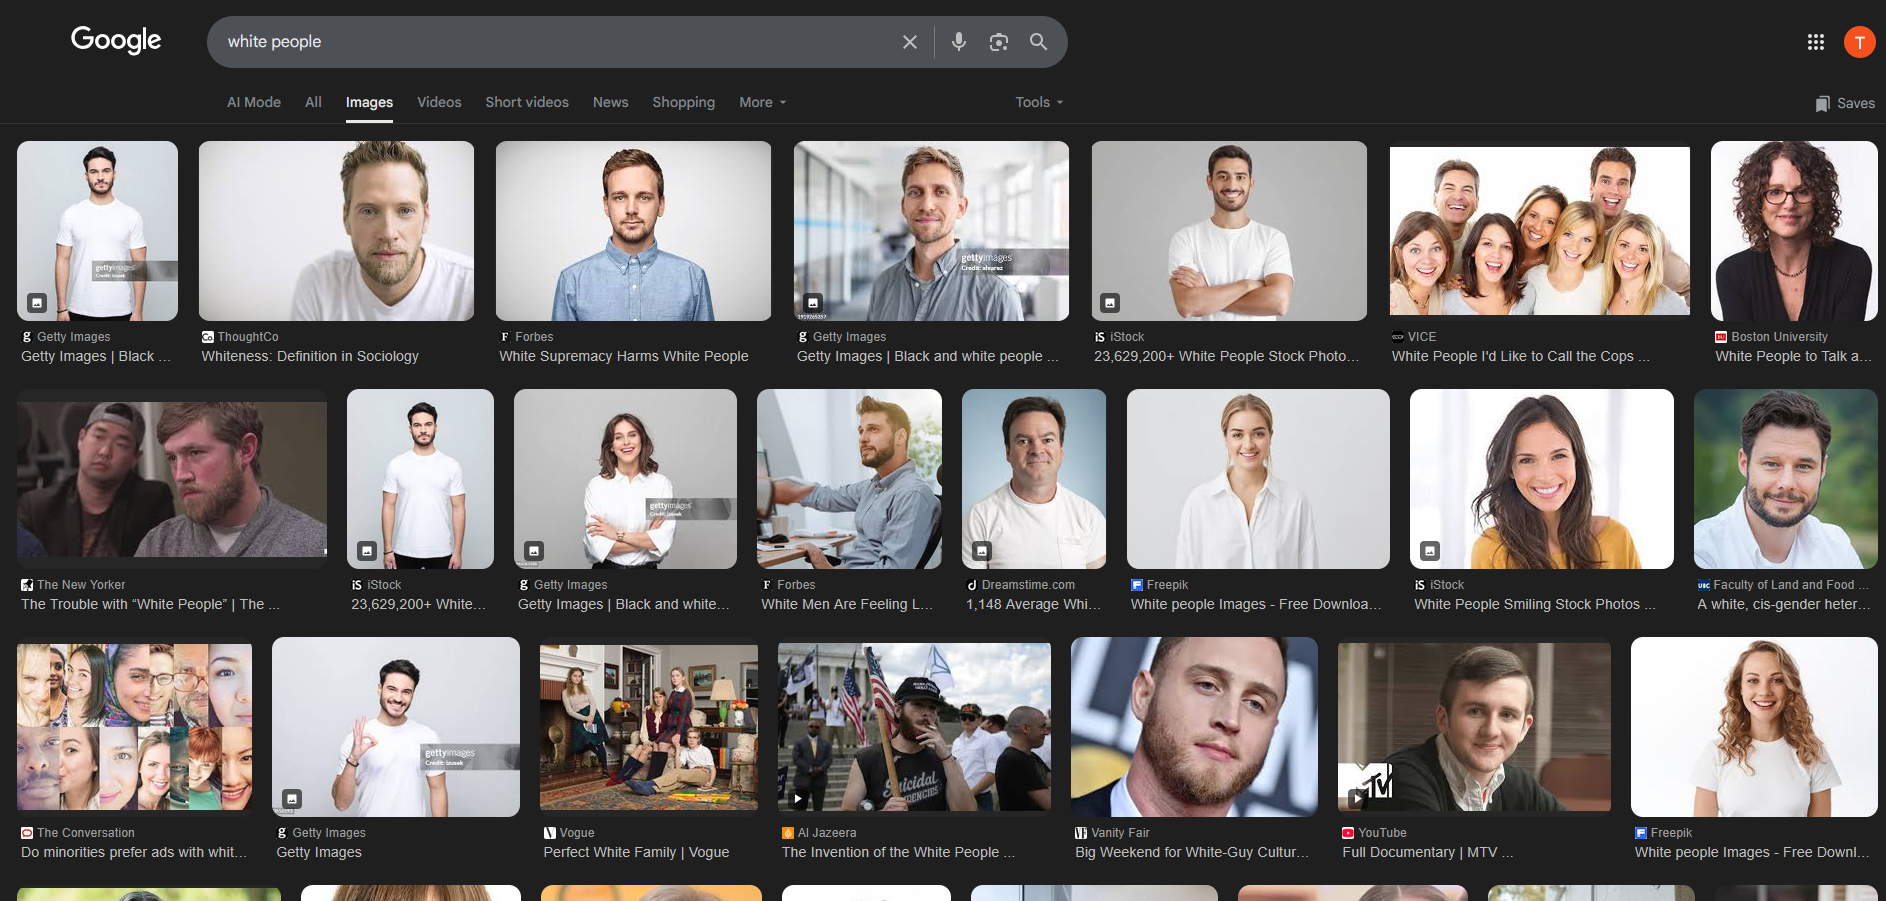This screenshot has width=1886, height=901.
Task: Open 'Big Weekend for White-Guy Culture' link
Action: (x=1192, y=852)
